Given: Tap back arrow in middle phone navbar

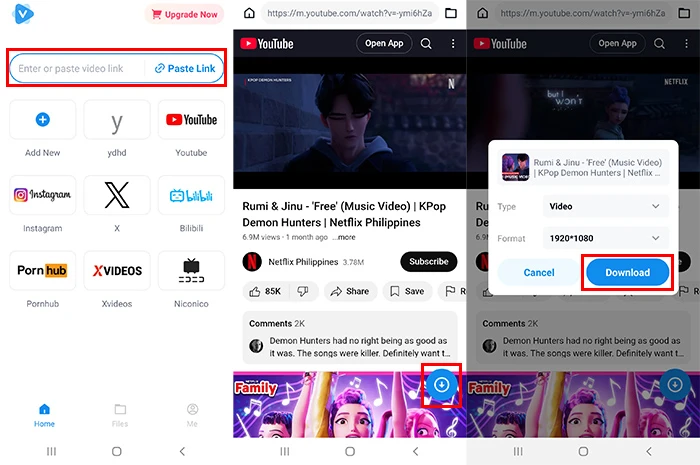Looking at the screenshot, I should pos(416,451).
